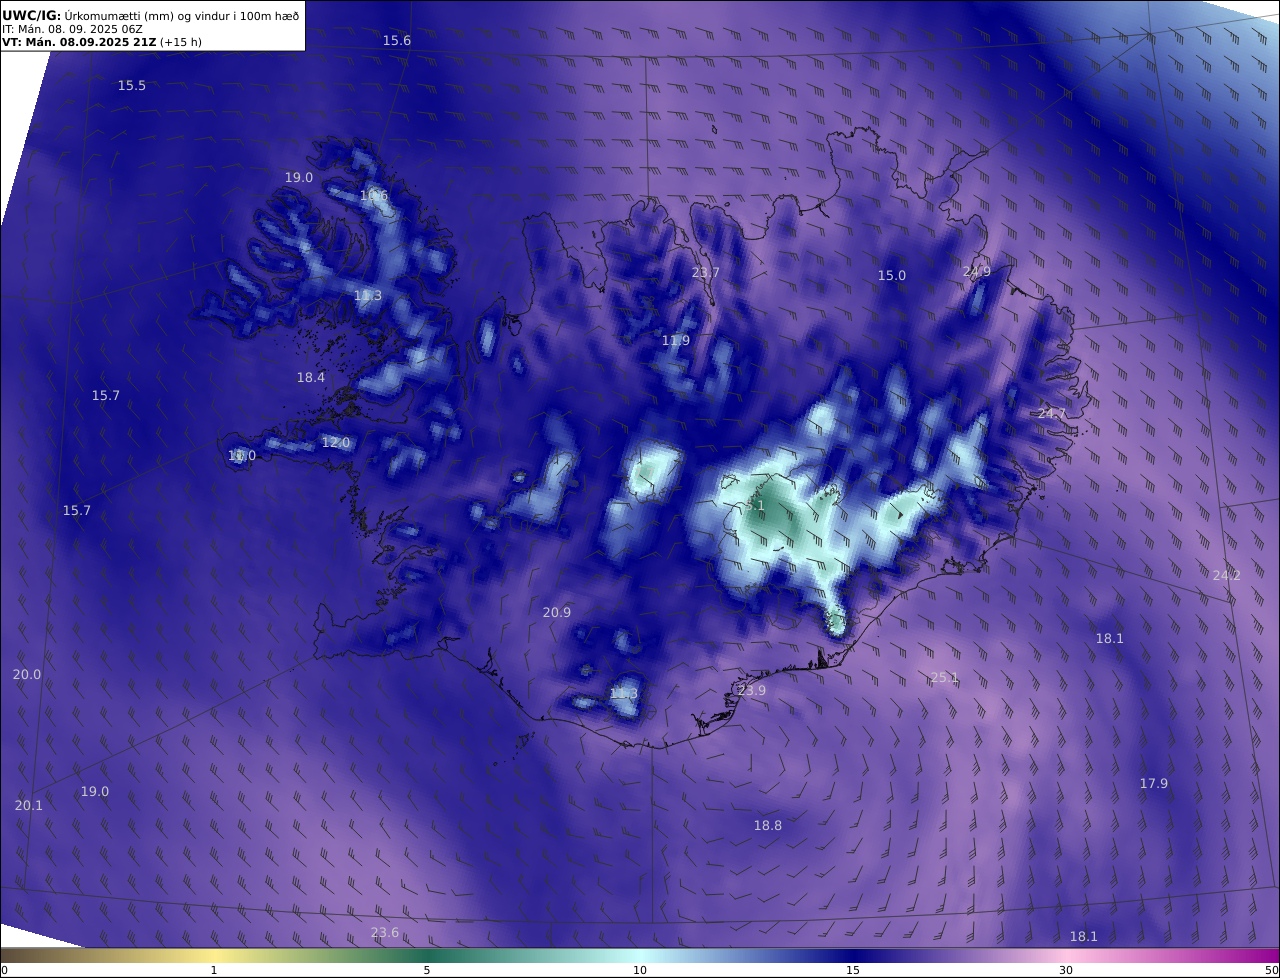Select the 15.5 value label
Viewport: 1280px width, 978px height.
pyautogui.click(x=132, y=86)
